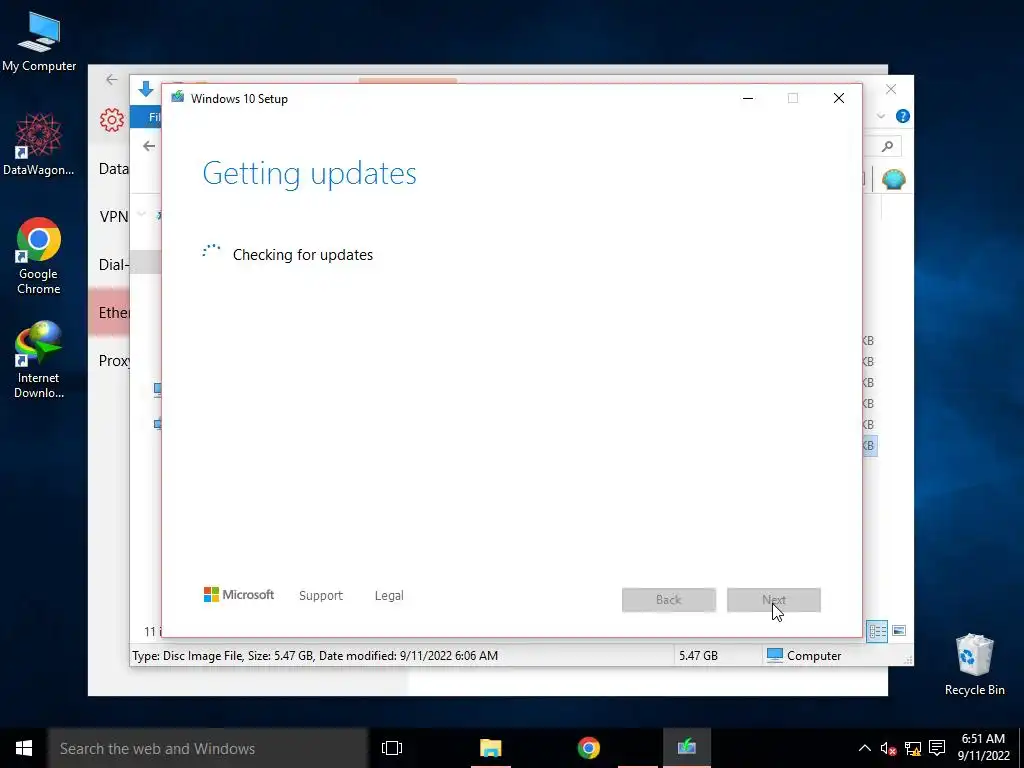Minimize the Windows 10 Setup window
Screen dimensions: 1024x768
coord(748,98)
